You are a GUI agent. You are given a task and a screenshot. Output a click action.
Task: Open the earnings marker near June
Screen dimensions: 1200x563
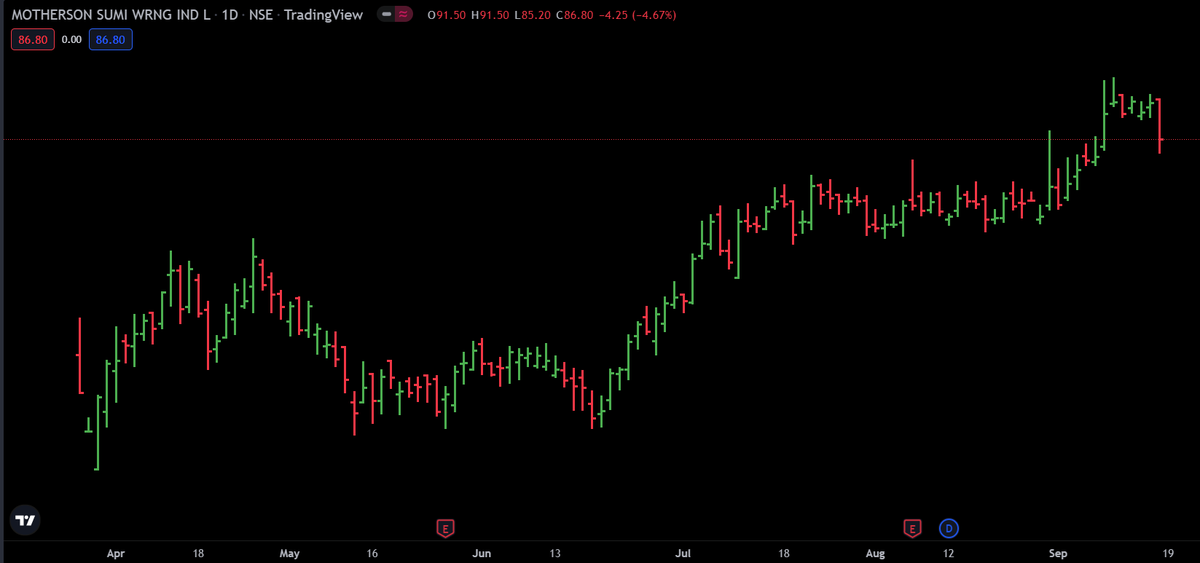point(446,527)
